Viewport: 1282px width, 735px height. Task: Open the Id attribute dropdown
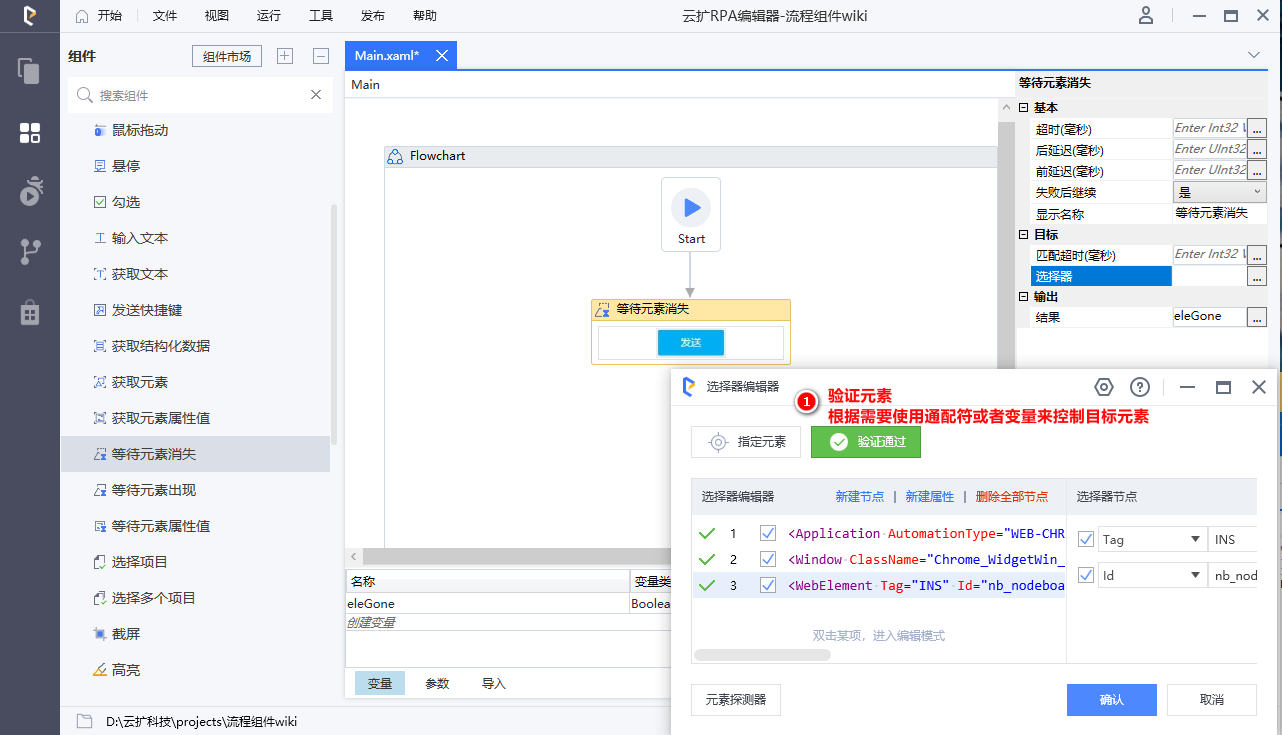click(1195, 576)
